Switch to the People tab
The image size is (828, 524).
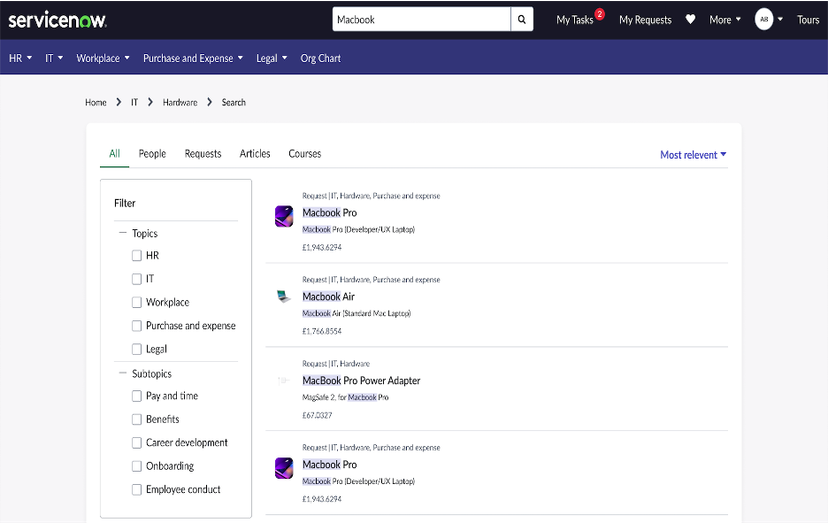coord(152,154)
